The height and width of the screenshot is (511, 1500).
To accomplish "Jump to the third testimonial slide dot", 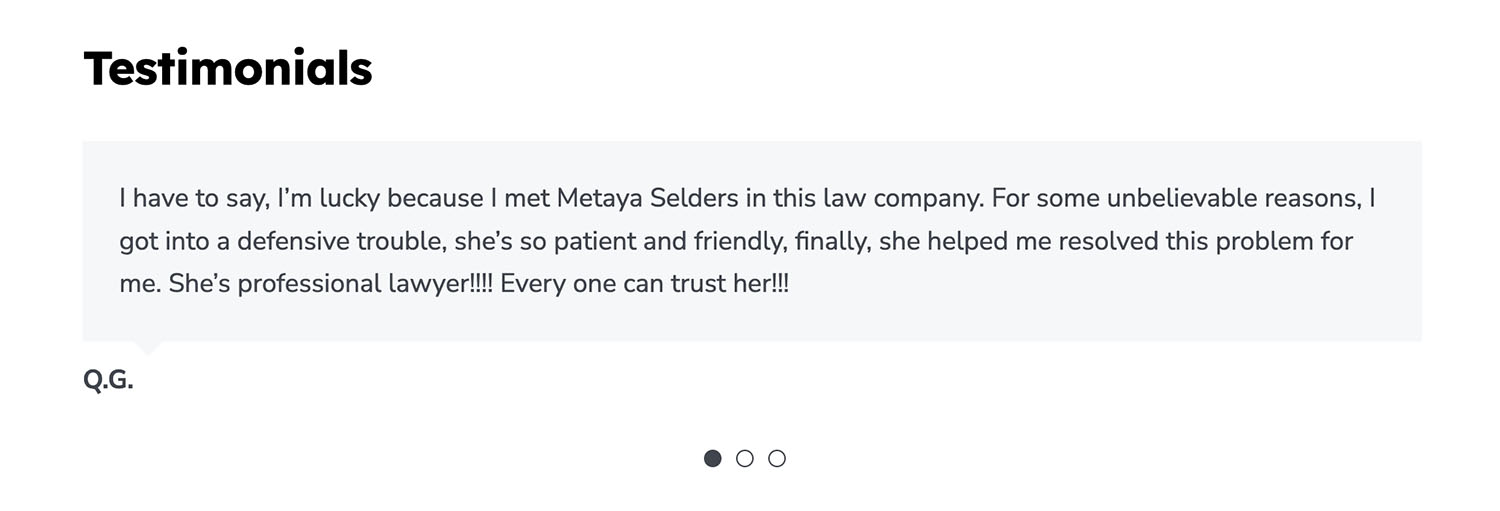I will pyautogui.click(x=777, y=458).
